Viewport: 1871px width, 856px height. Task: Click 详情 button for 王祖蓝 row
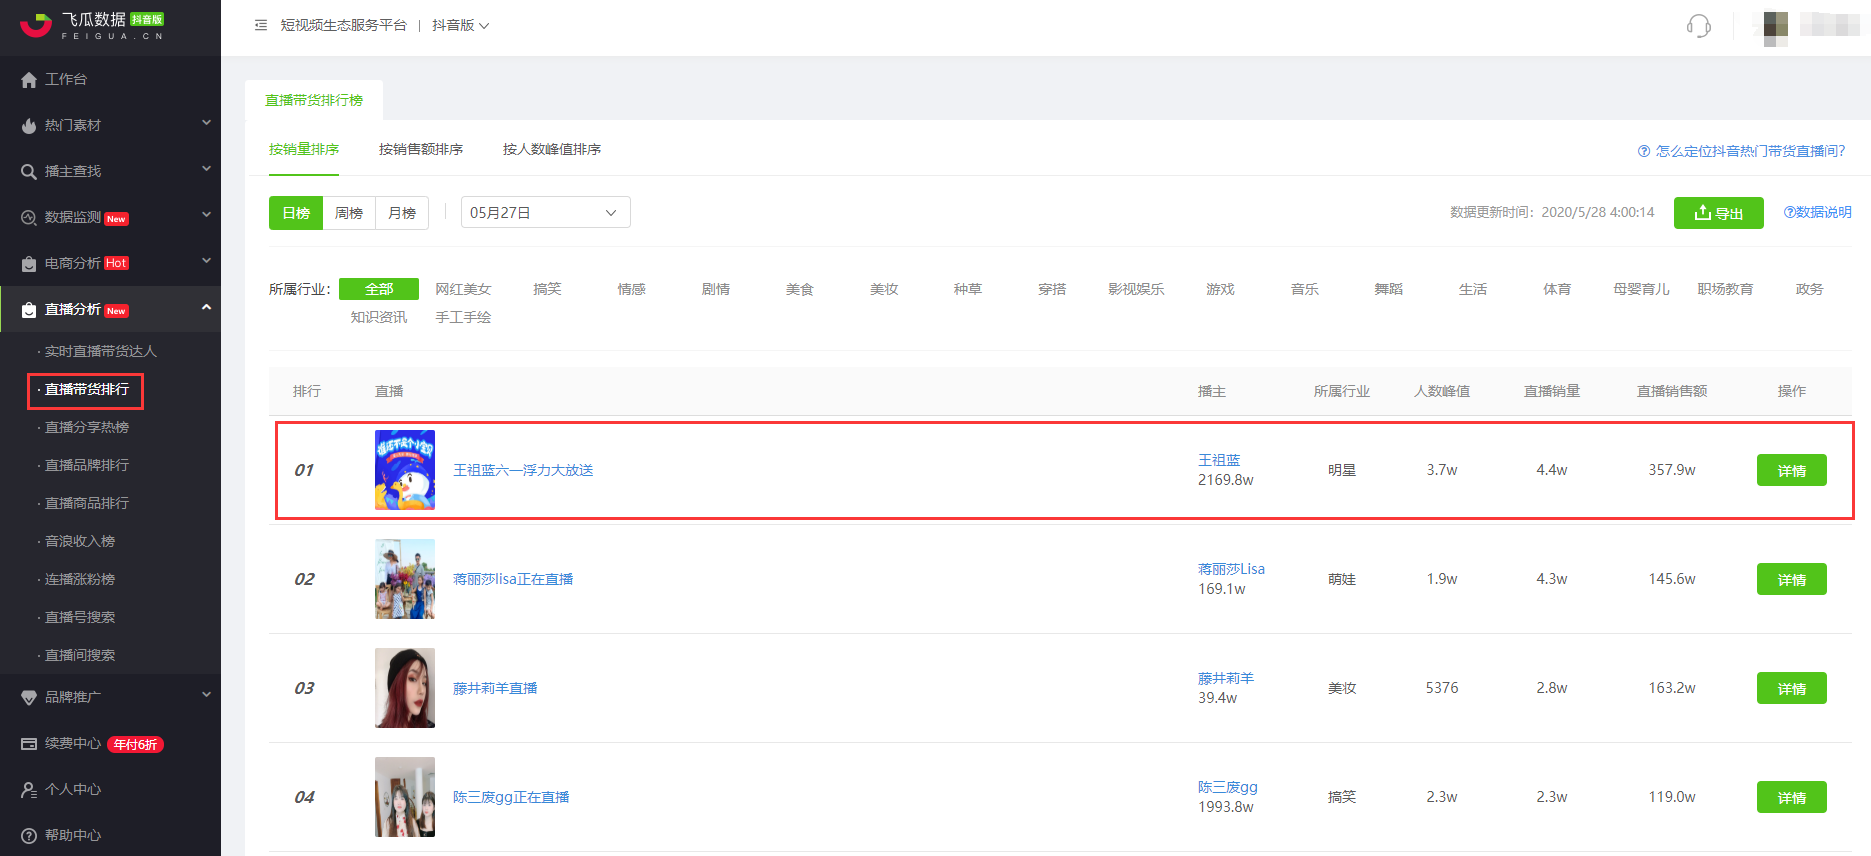point(1791,470)
